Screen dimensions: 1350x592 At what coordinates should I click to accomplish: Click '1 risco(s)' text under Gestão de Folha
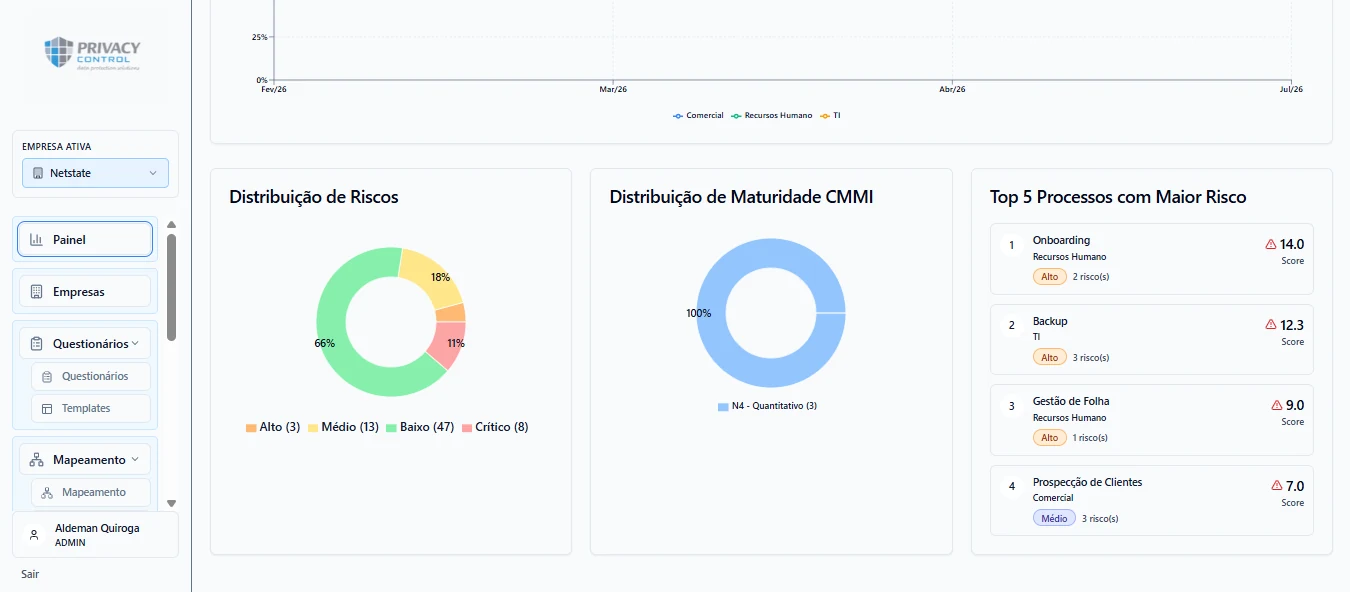tap(1090, 438)
